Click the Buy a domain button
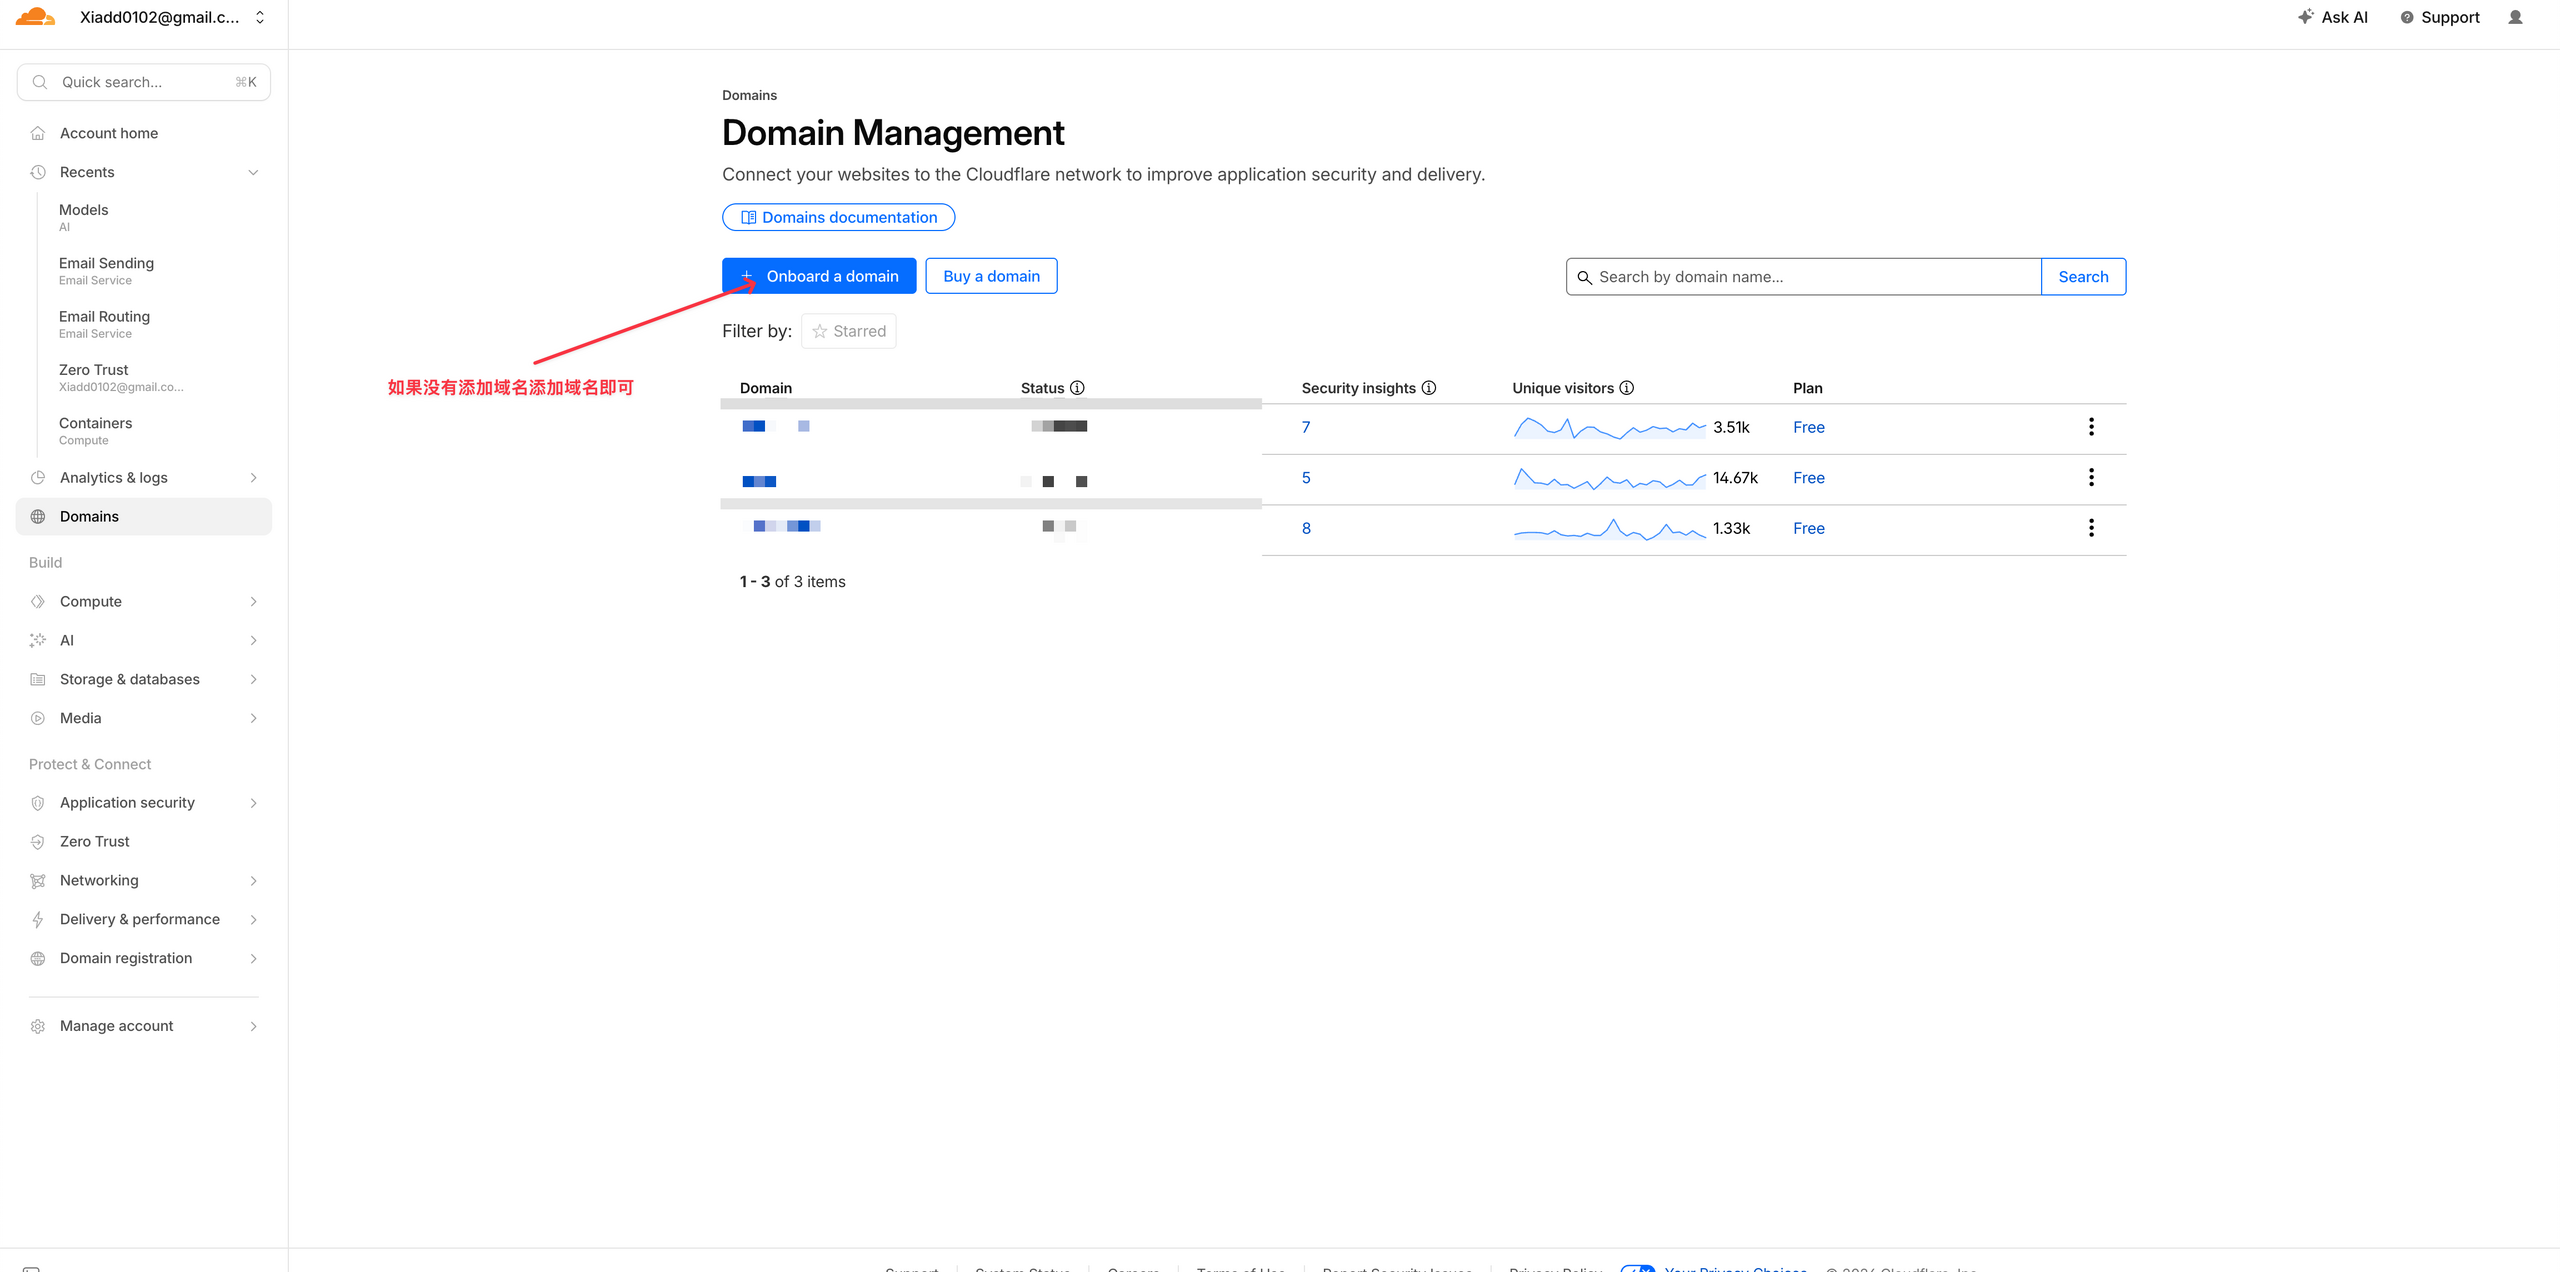Screen dimensions: 2560x1272 (x=991, y=276)
